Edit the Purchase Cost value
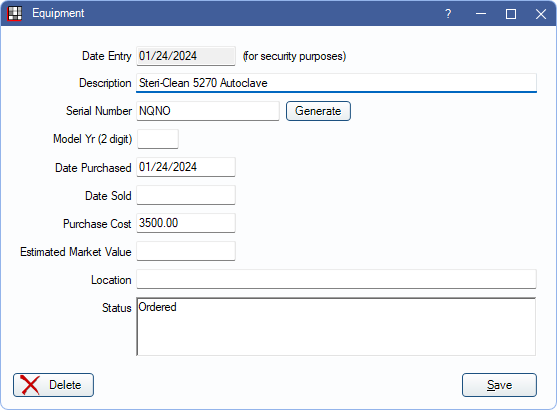This screenshot has height=410, width=557. [x=186, y=223]
